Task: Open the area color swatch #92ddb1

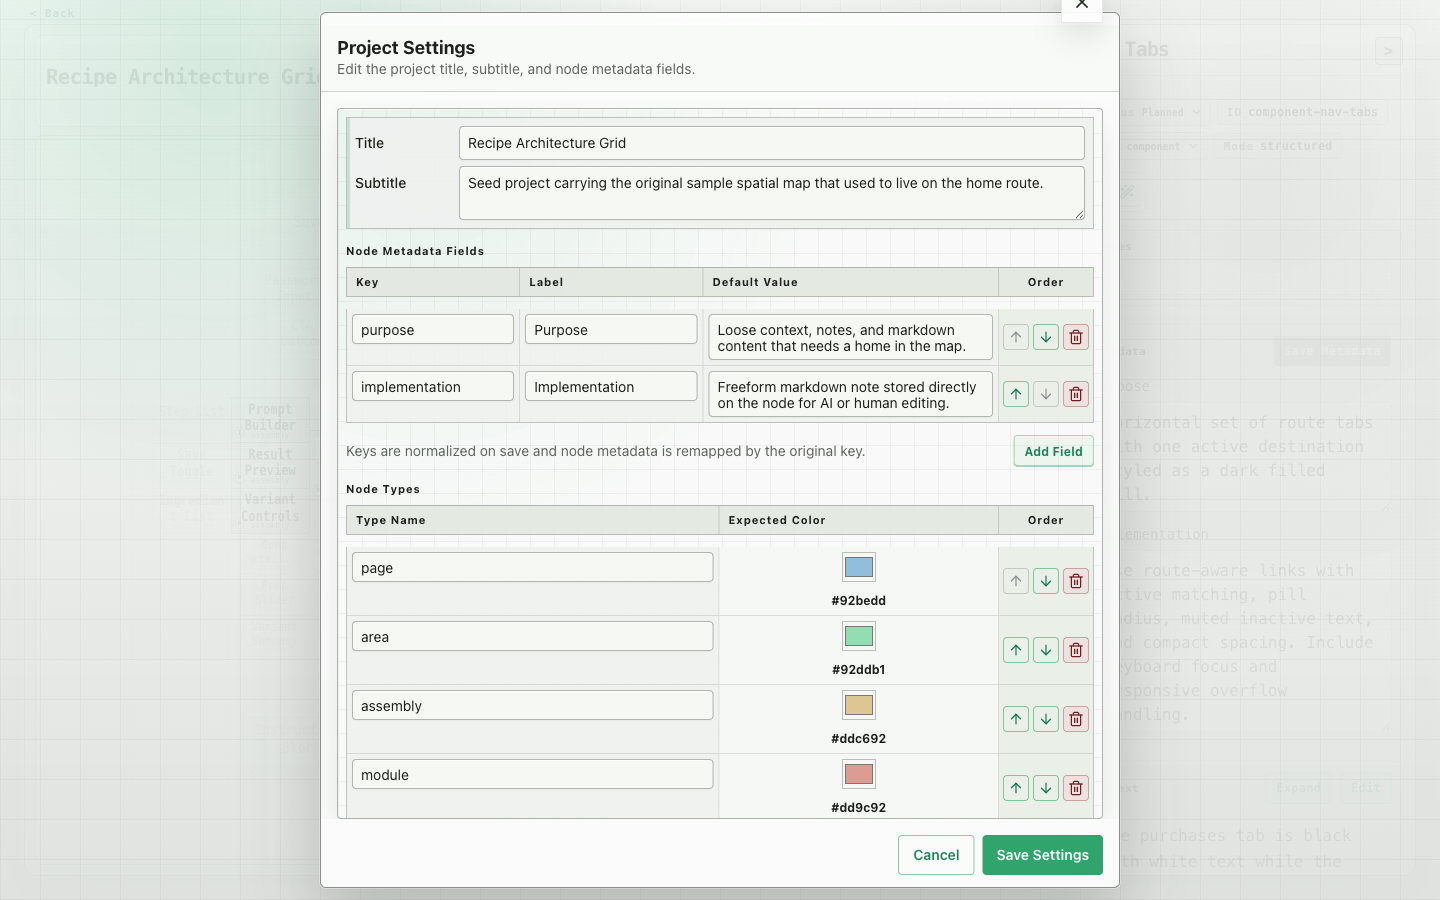Action: coord(859,636)
